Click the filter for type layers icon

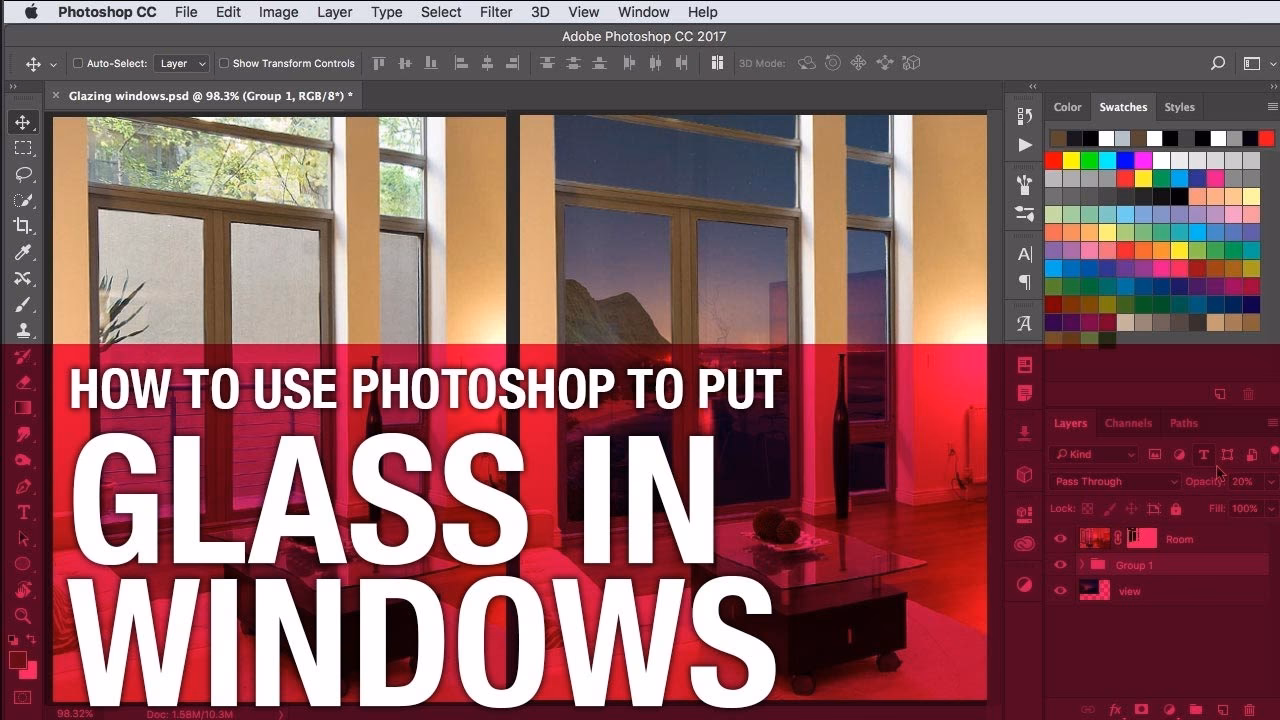[1204, 454]
